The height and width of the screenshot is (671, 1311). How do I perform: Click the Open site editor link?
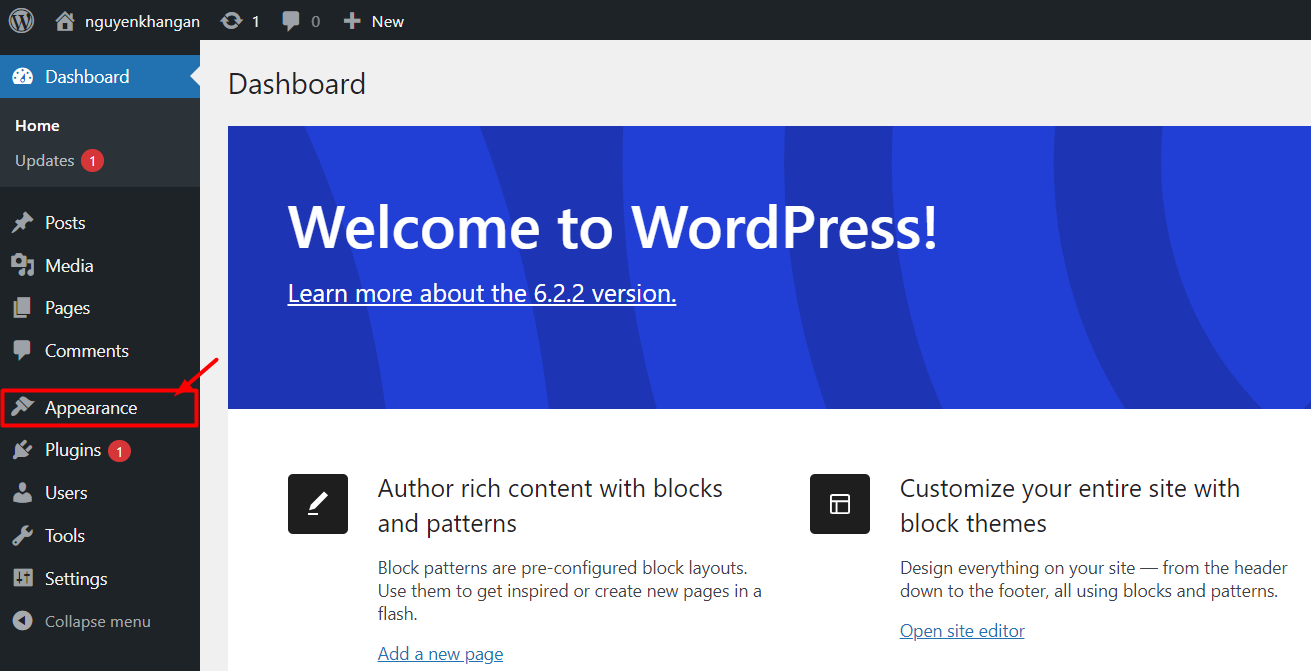point(962,631)
